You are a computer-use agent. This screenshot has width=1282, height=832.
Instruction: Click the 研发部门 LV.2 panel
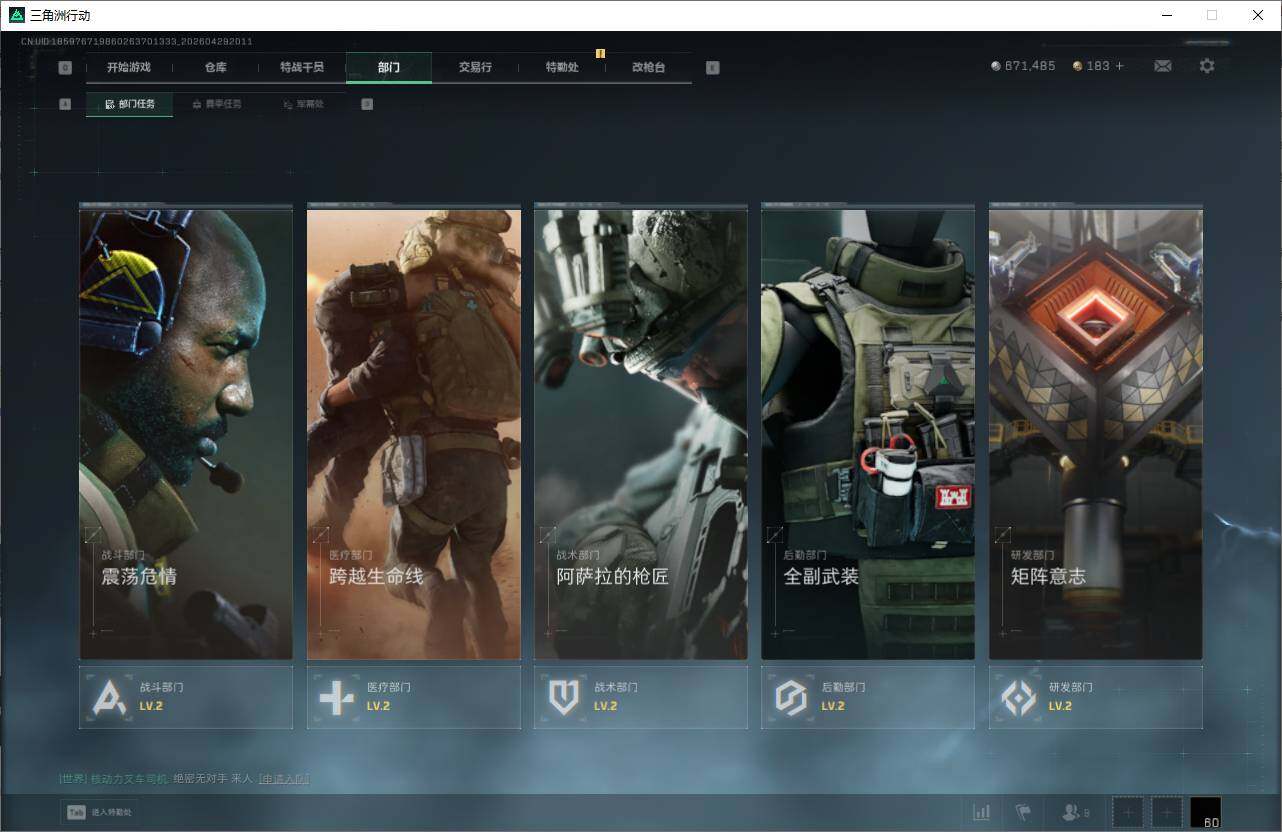click(x=1096, y=697)
